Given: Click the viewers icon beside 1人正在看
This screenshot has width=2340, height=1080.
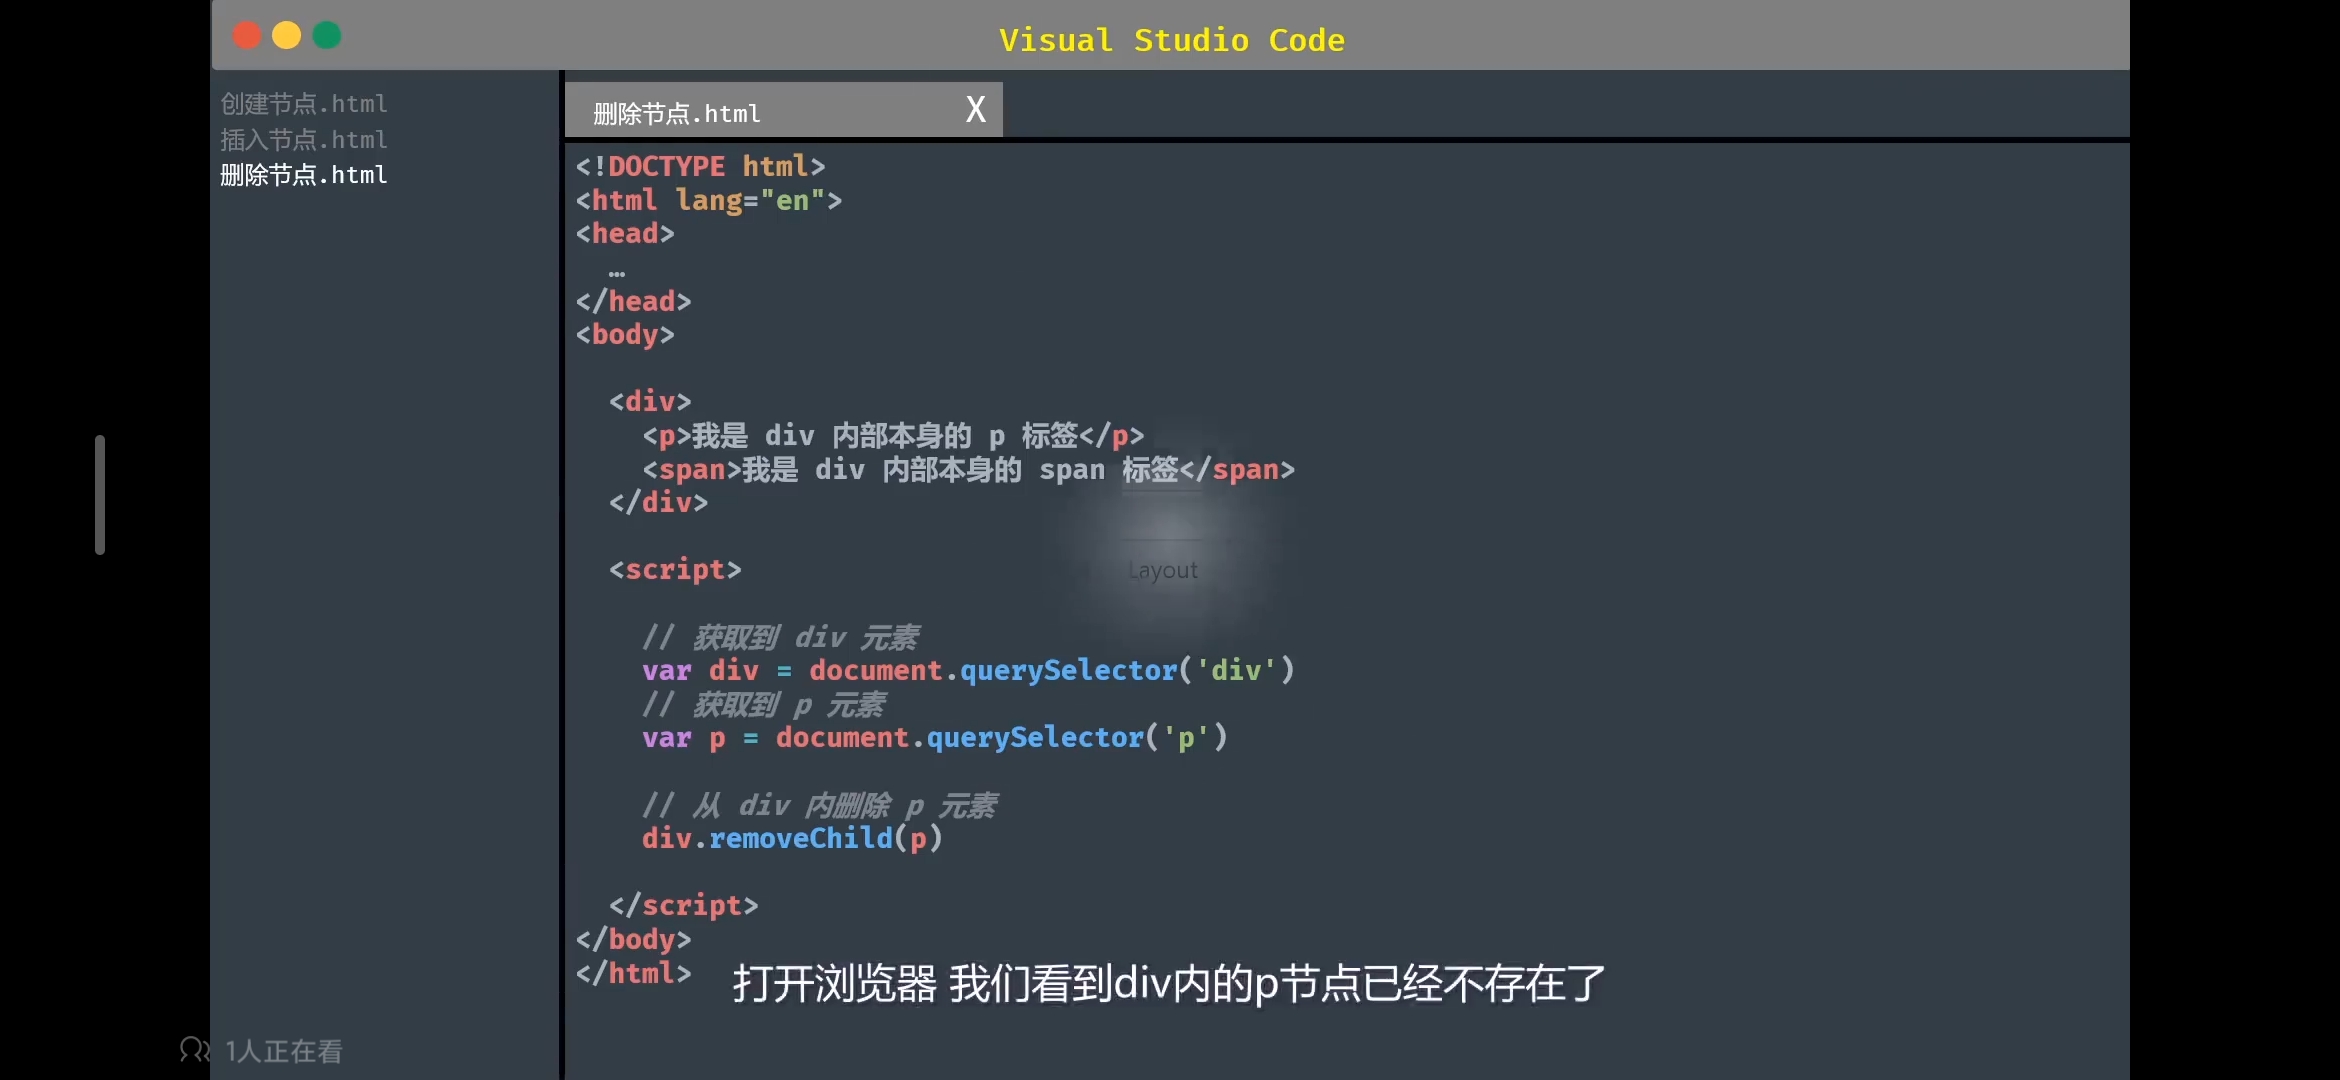Looking at the screenshot, I should pyautogui.click(x=194, y=1050).
